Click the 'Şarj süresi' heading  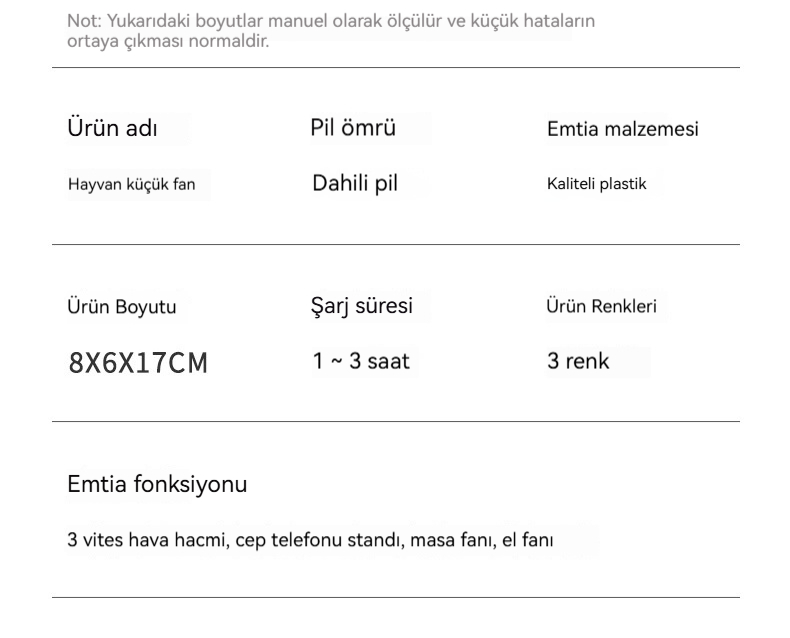(361, 306)
